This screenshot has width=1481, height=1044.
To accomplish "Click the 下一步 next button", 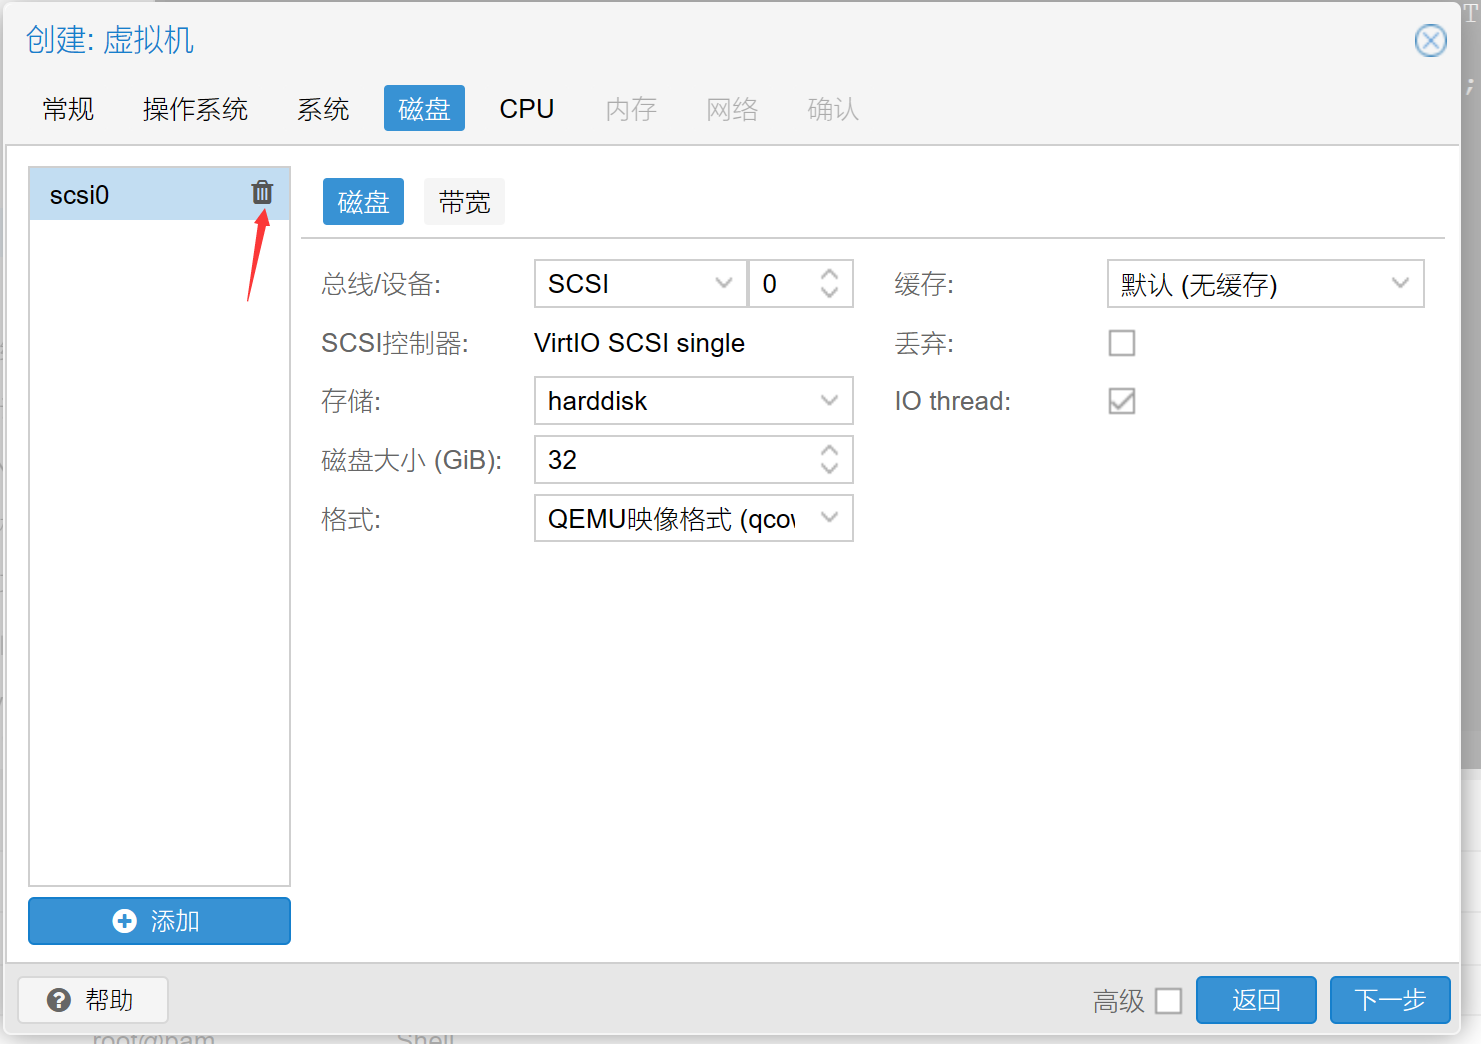I will coord(1389,1000).
